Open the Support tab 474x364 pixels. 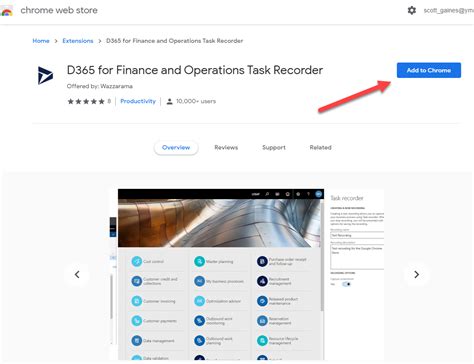pos(274,147)
